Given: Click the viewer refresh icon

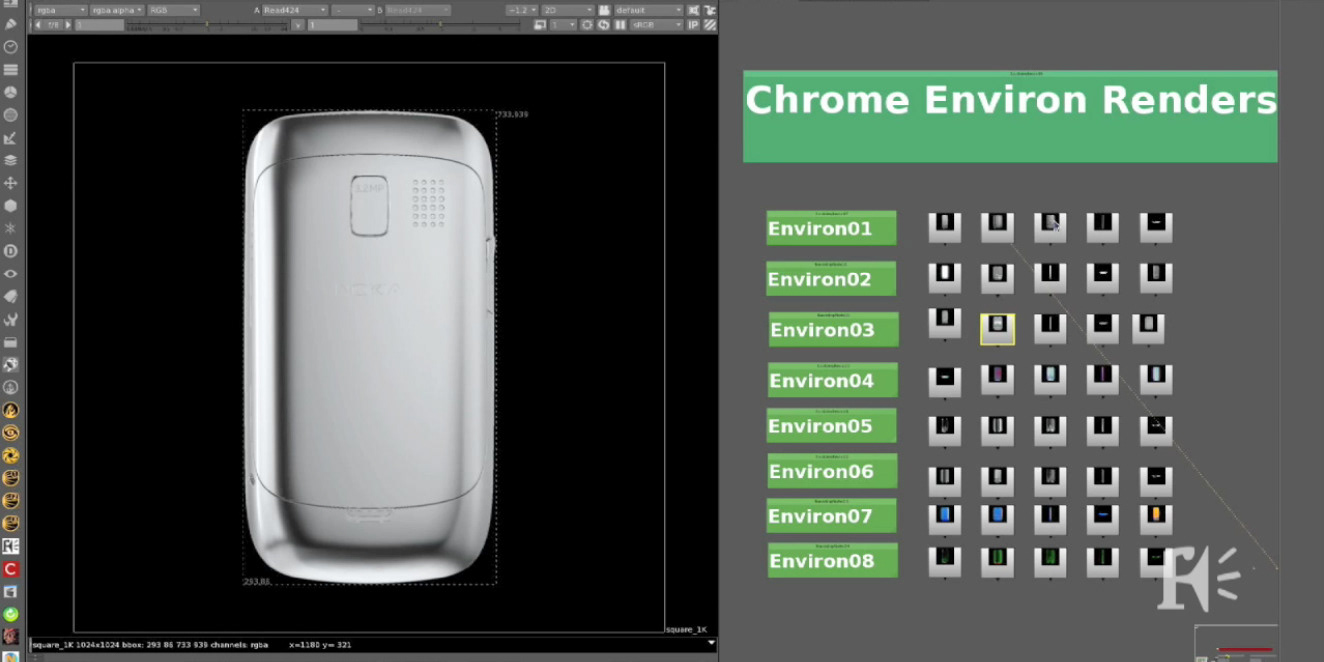Looking at the screenshot, I should [604, 24].
